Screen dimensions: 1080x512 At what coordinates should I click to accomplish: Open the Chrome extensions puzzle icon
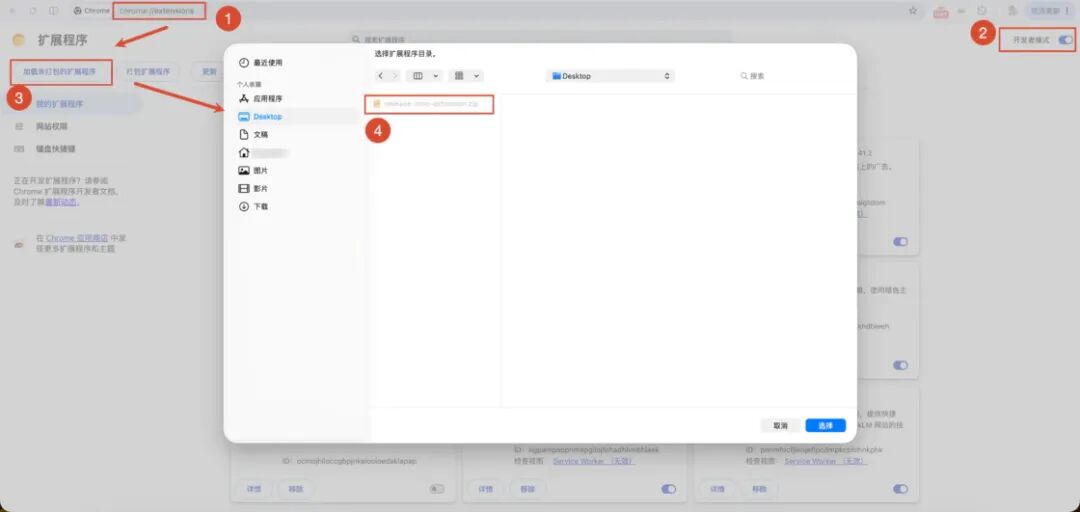tap(1012, 11)
